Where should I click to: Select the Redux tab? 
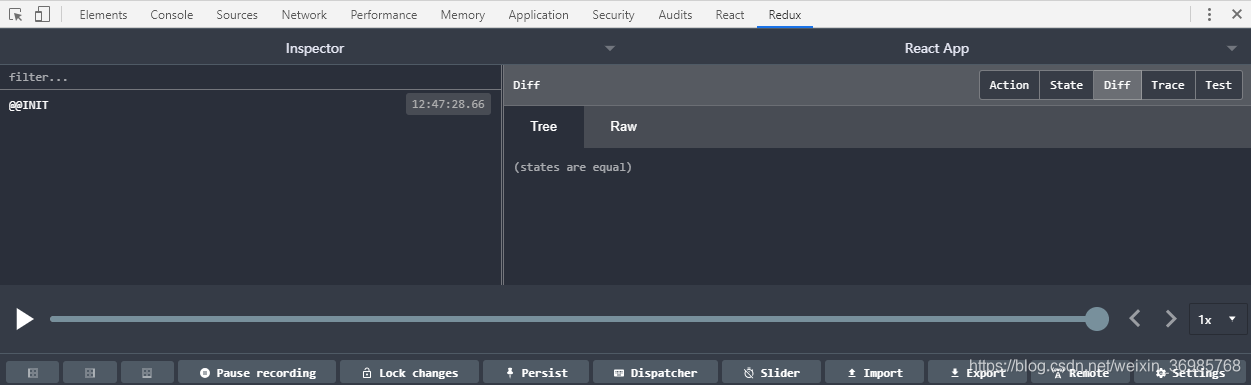(785, 14)
